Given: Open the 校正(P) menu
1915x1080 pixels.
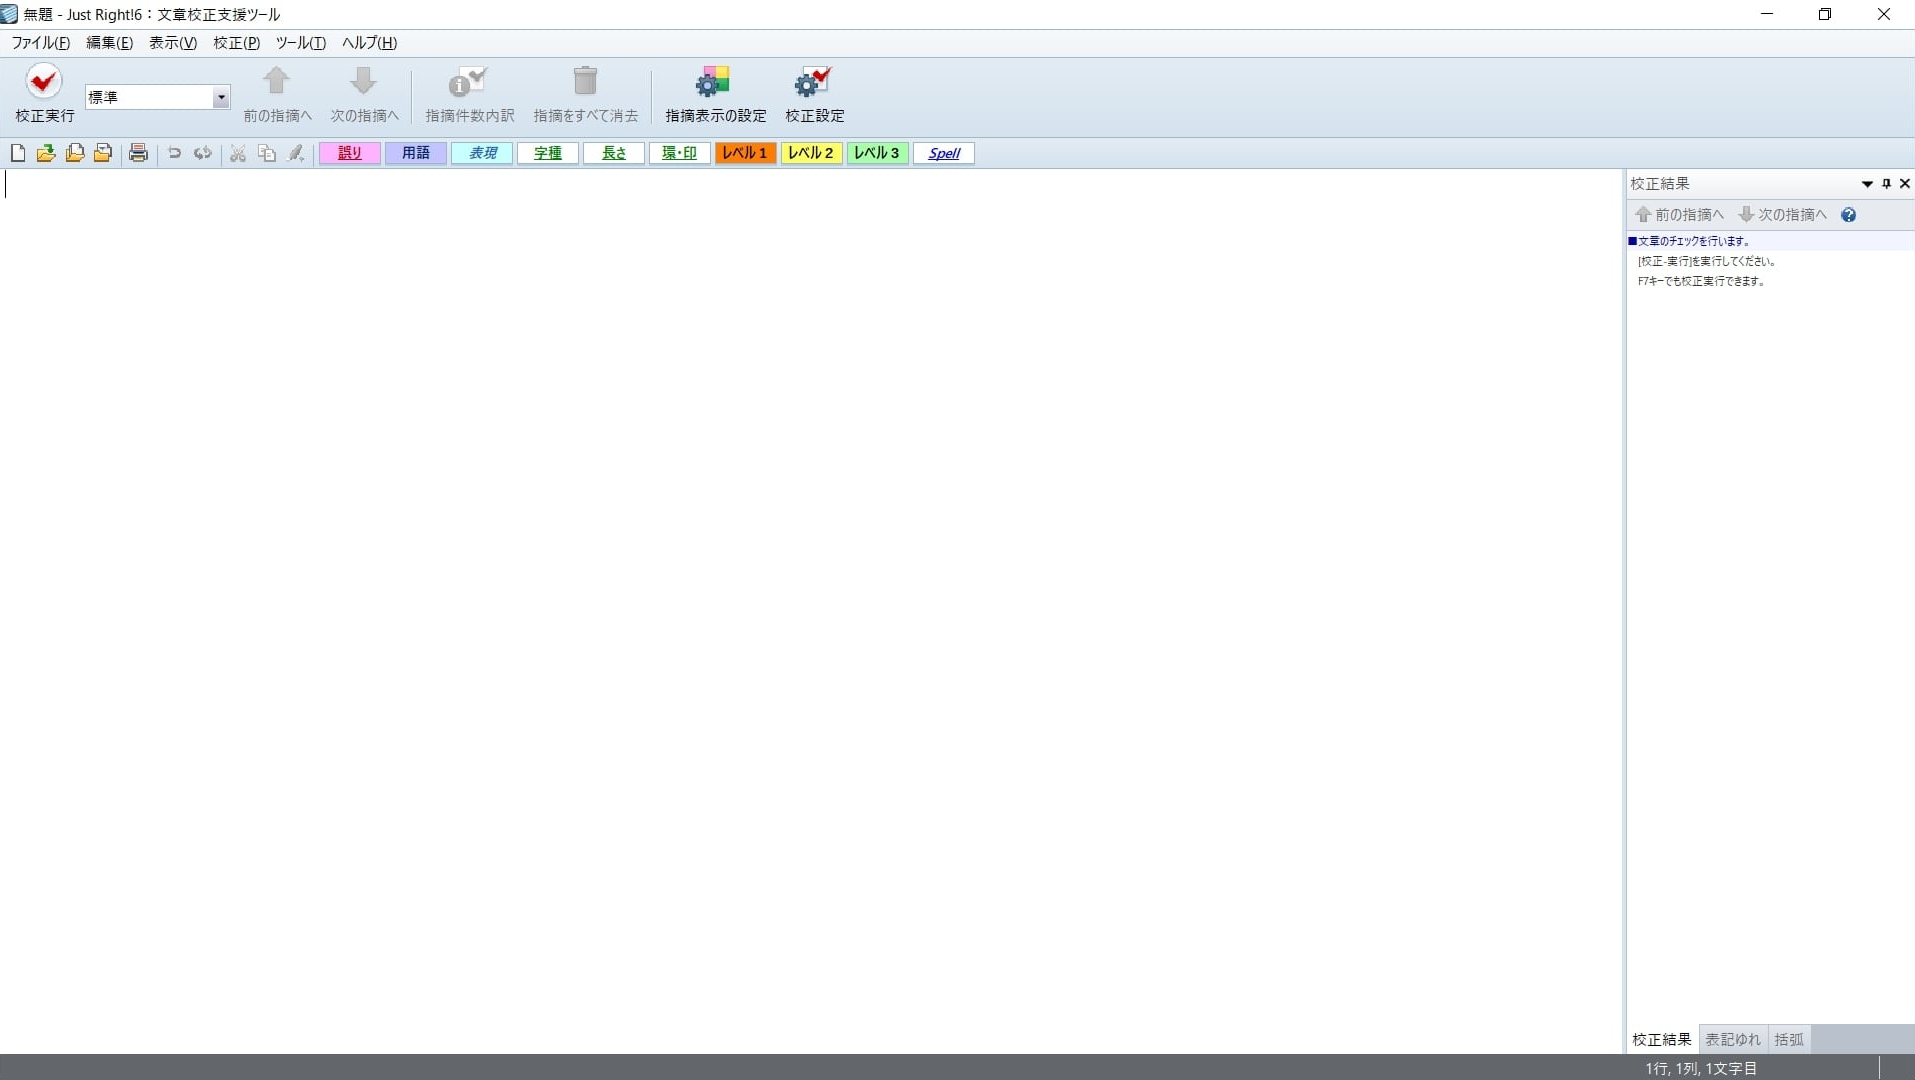Looking at the screenshot, I should coord(236,43).
